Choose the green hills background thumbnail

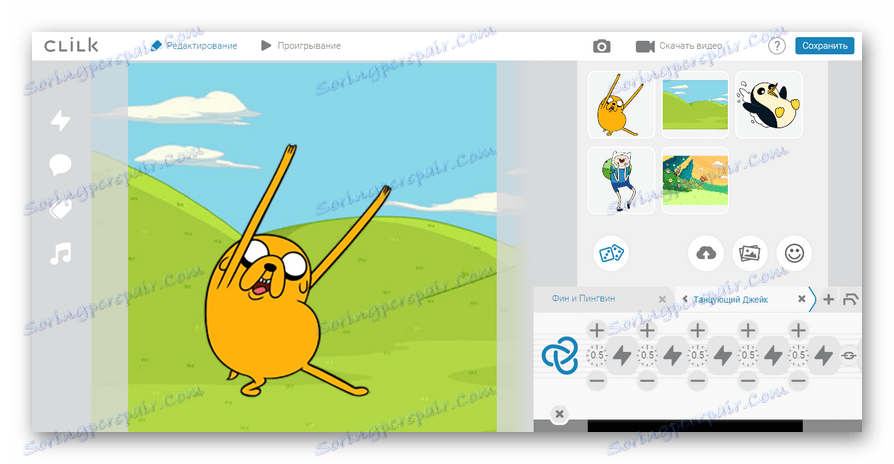(695, 105)
